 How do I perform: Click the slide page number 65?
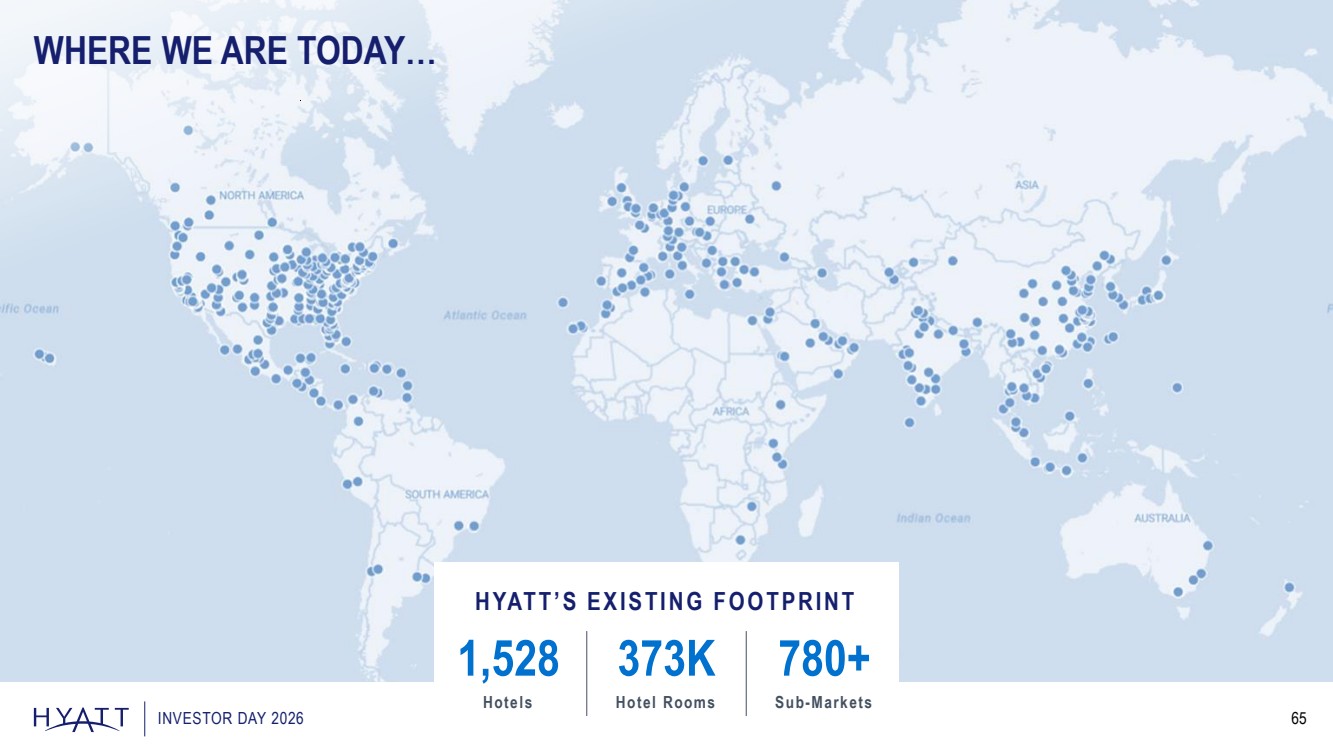point(1299,719)
